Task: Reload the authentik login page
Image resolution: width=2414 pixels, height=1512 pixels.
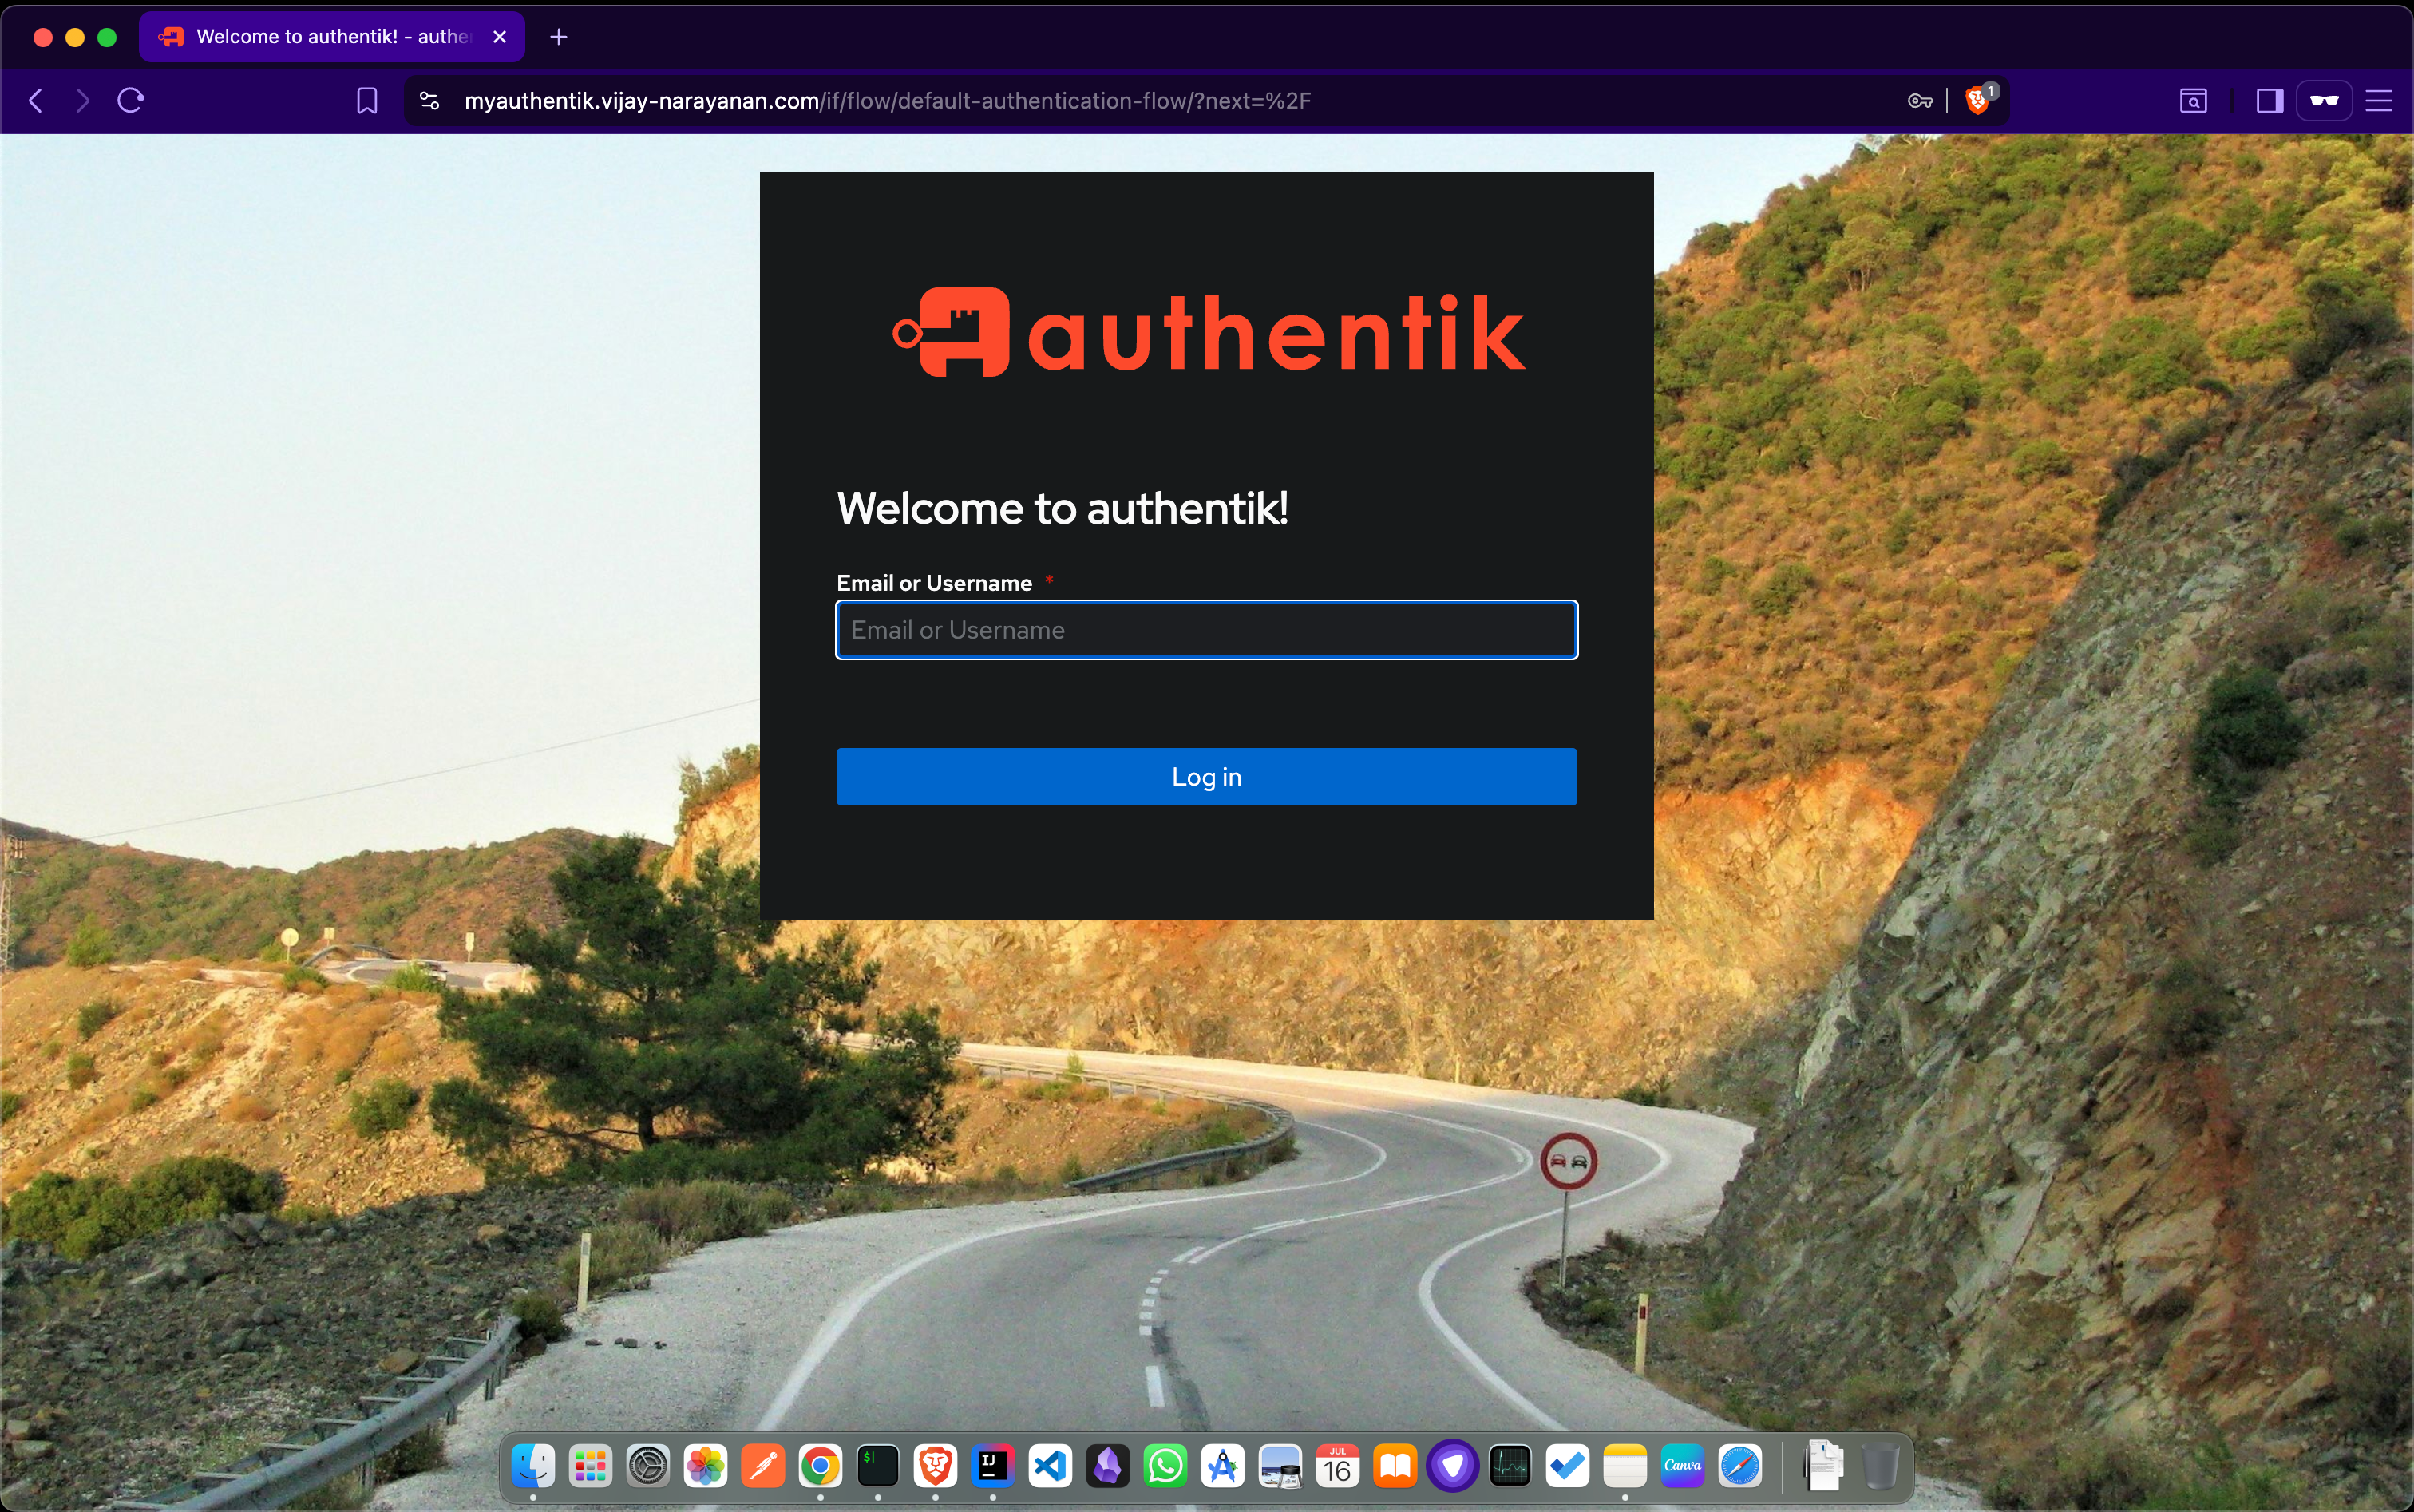Action: coord(131,100)
